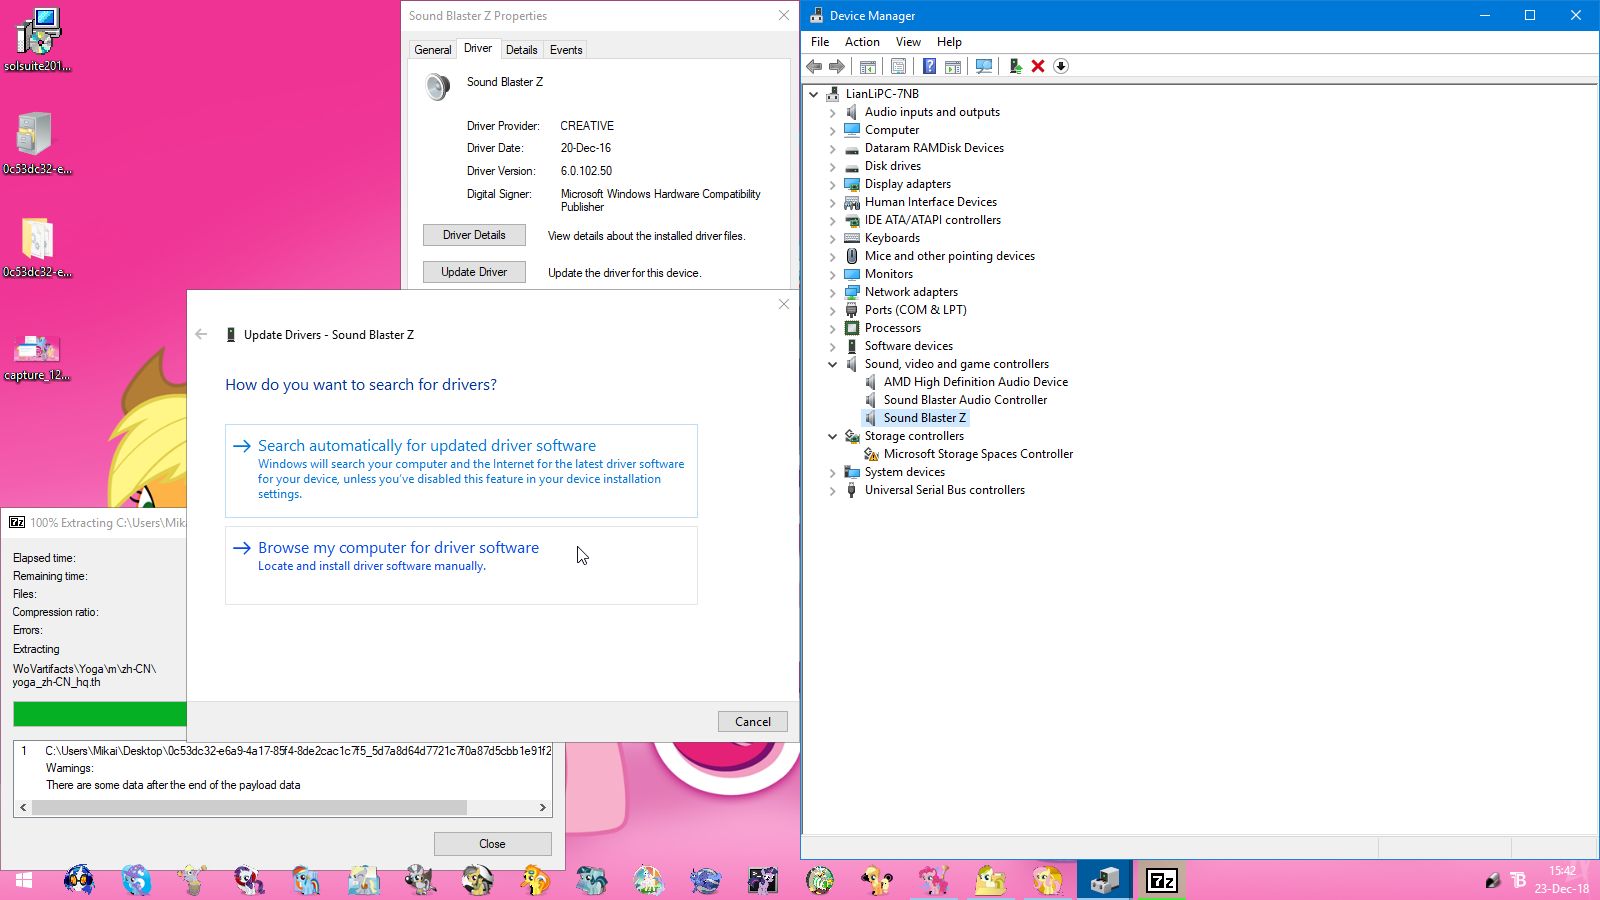Viewport: 1600px width, 900px height.
Task: Select the capture_12 desktop icon
Action: click(37, 358)
